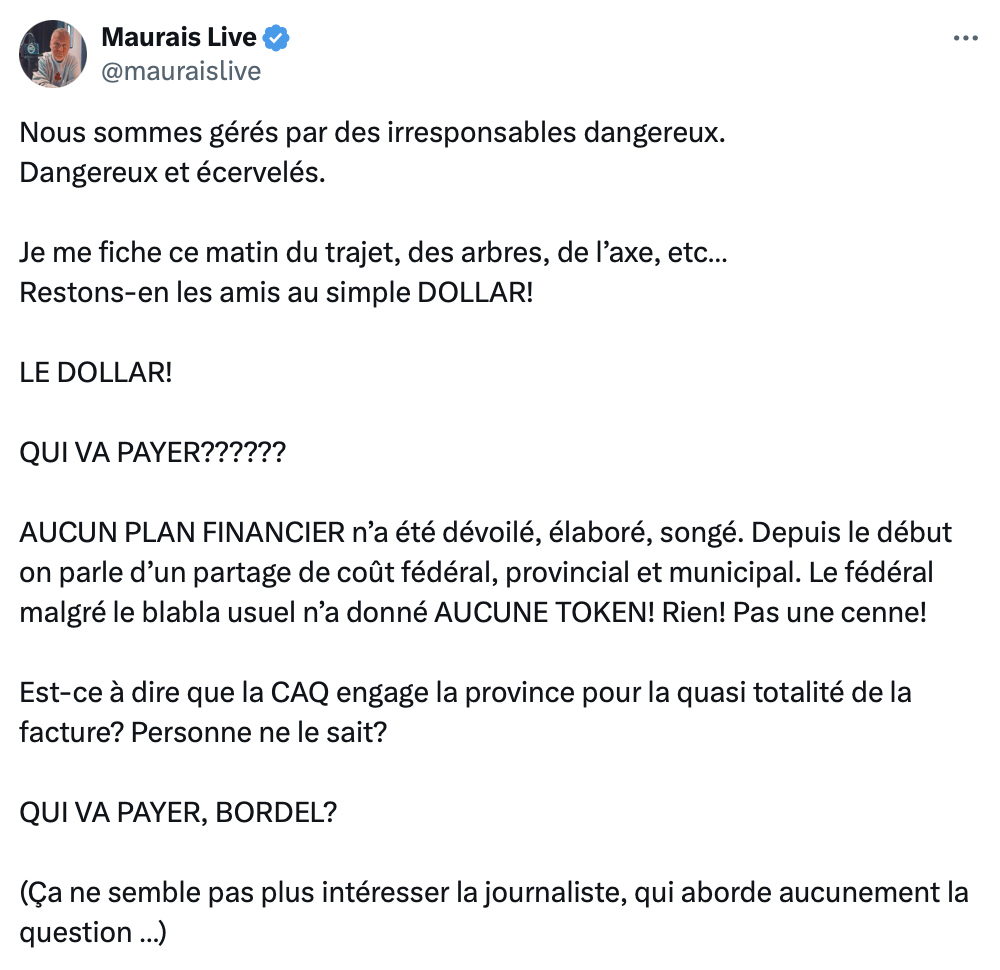This screenshot has width=1000, height=970.
Task: Click the line 'QUI VA PAYER, BORDEL?'
Action: point(178,812)
